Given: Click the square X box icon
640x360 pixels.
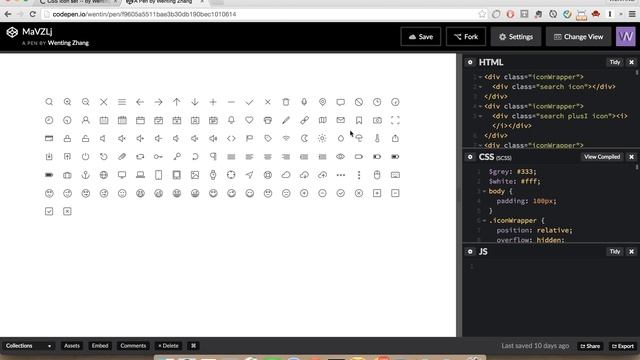Looking at the screenshot, I should point(67,211).
